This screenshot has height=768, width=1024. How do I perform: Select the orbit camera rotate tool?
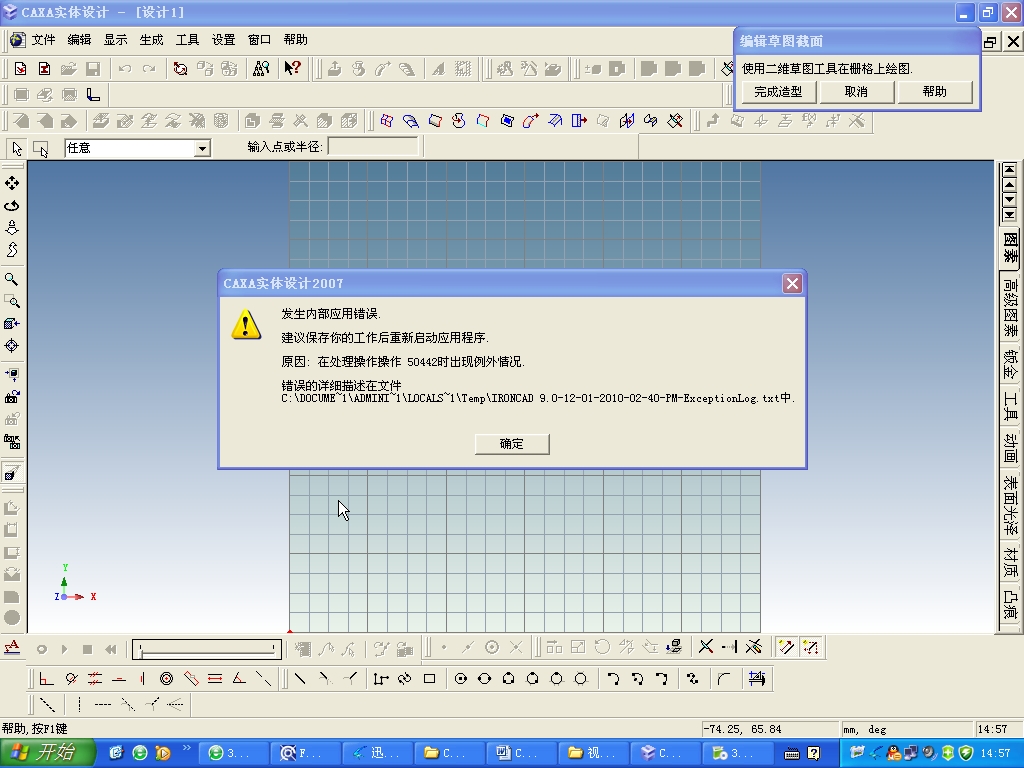(x=12, y=206)
